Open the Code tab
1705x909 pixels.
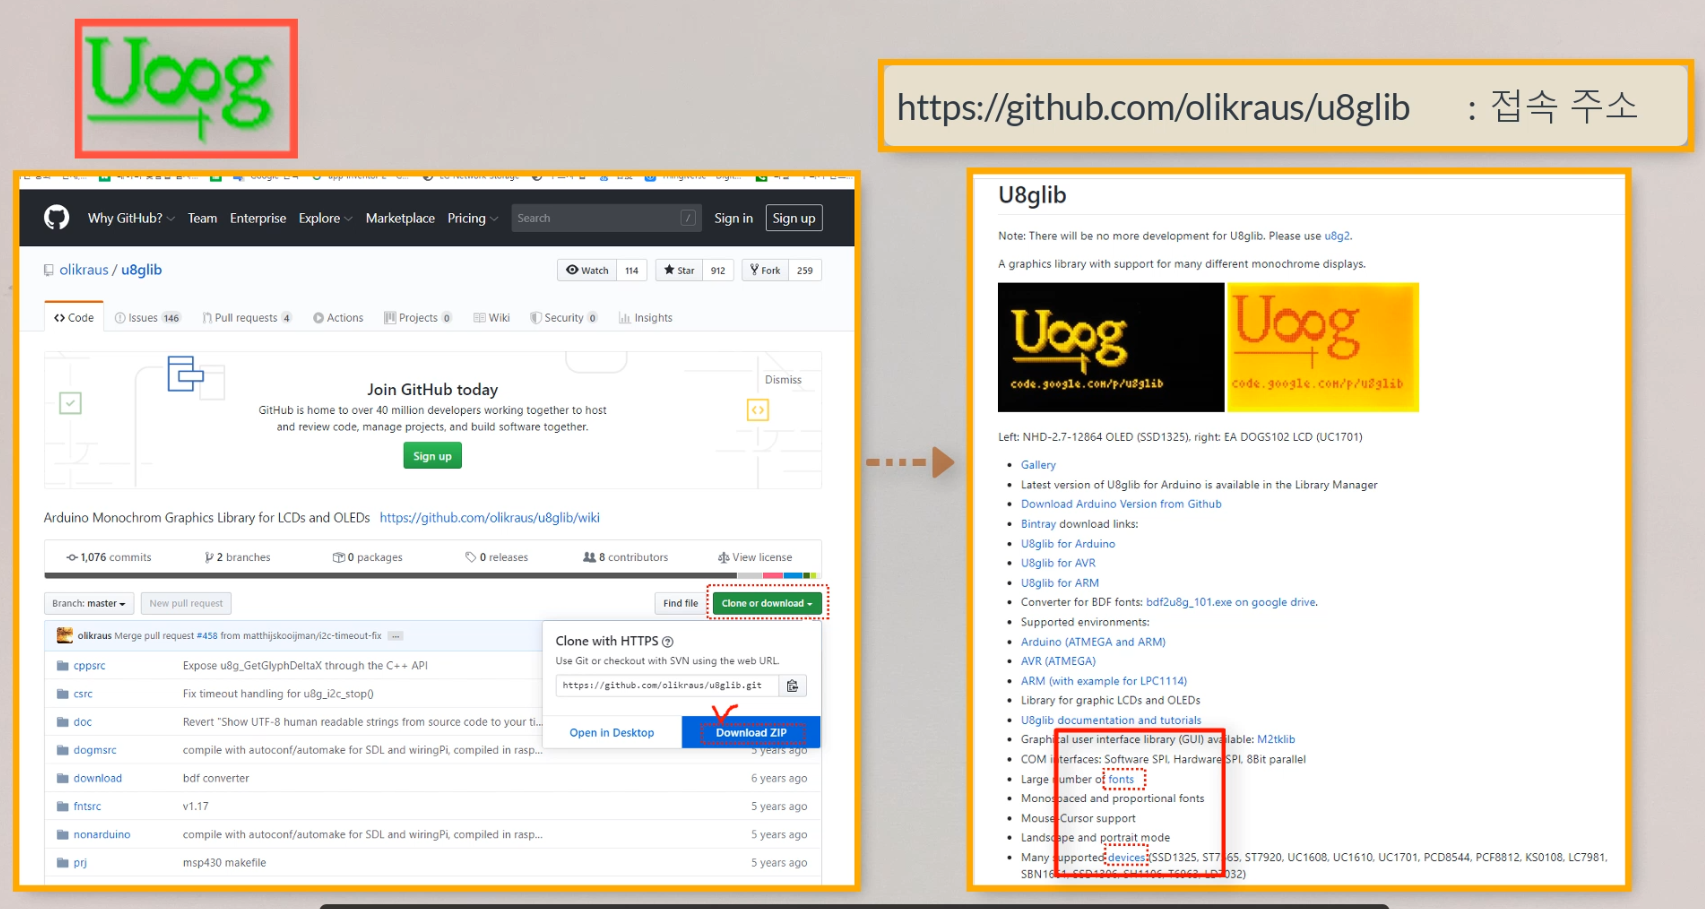pyautogui.click(x=74, y=318)
